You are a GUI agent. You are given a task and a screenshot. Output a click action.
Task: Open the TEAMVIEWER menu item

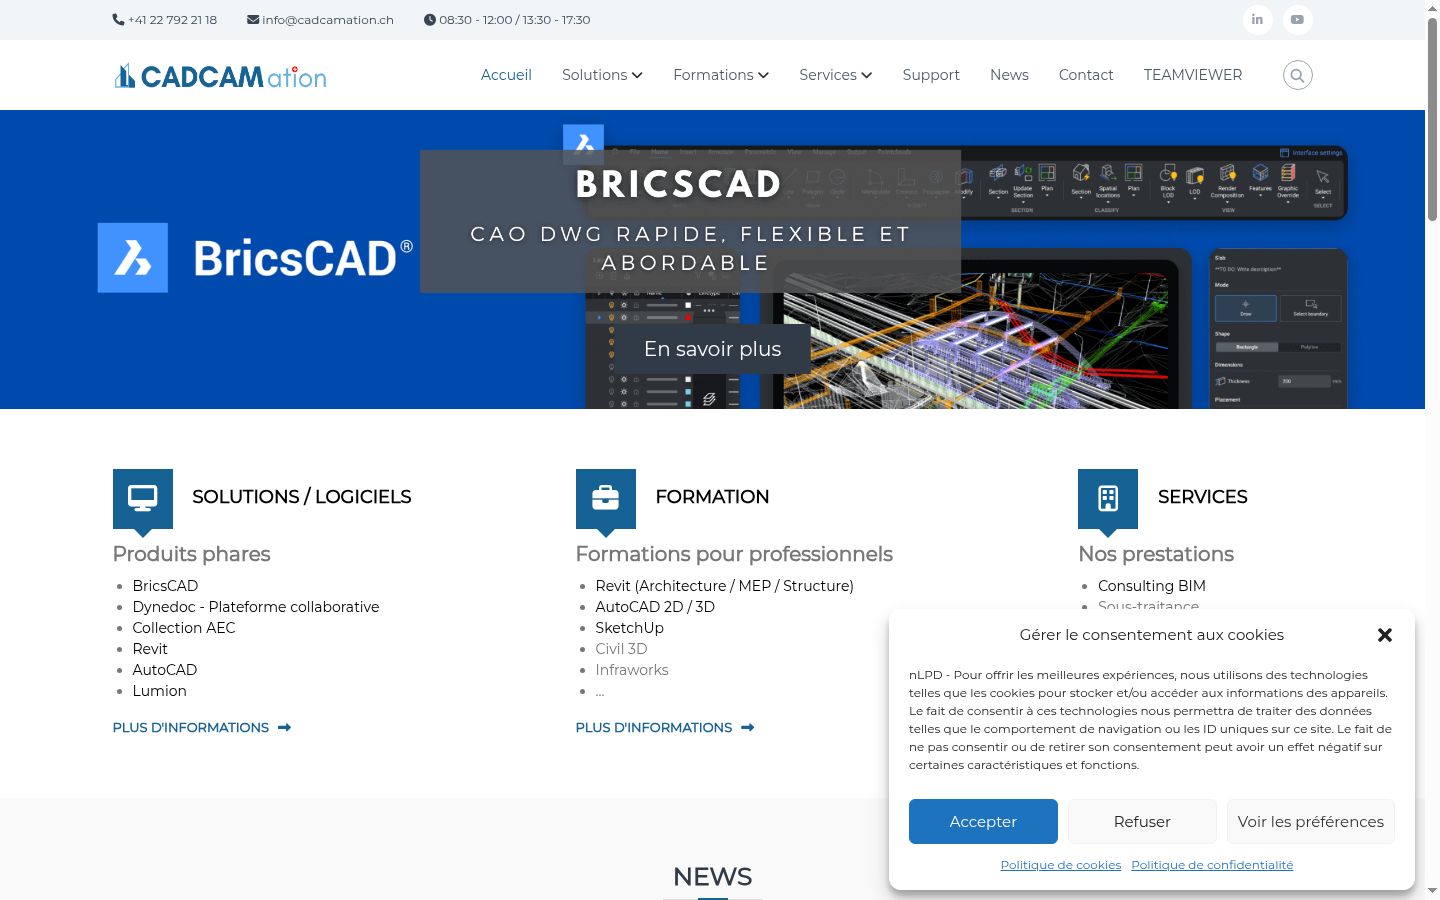click(1193, 75)
